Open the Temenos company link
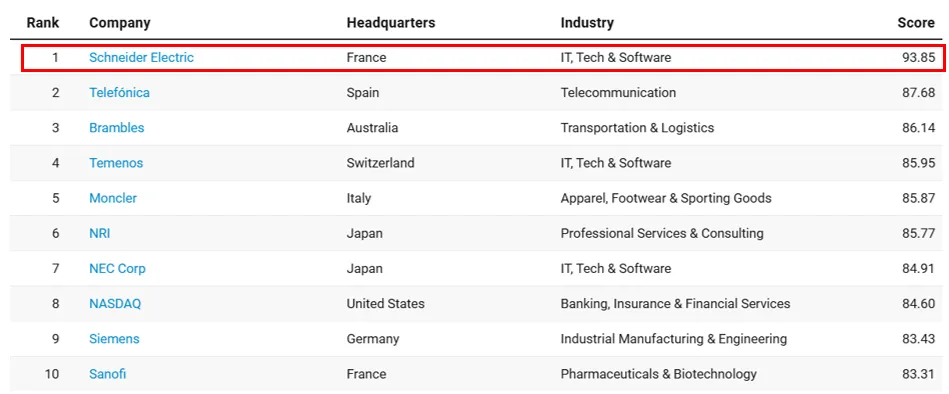 pyautogui.click(x=116, y=163)
